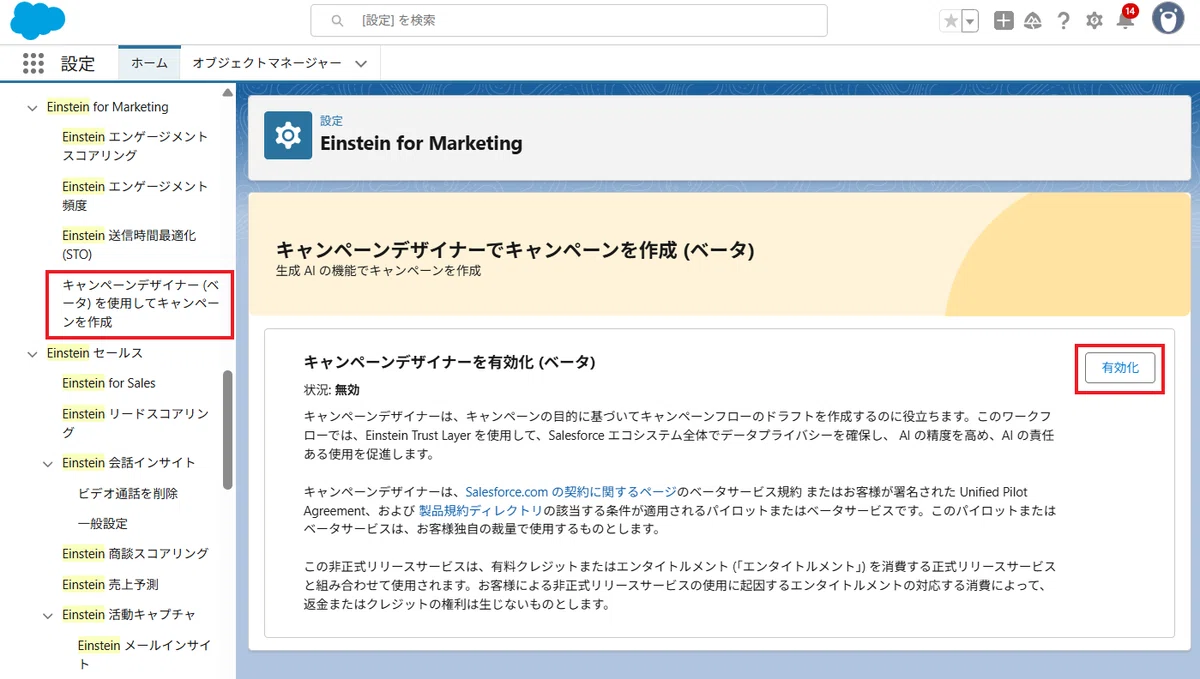The height and width of the screenshot is (679, 1200).
Task: Select キャンペーンデザイナー (ベータ) を使用してキャンペーンを作成
Action: pyautogui.click(x=140, y=304)
